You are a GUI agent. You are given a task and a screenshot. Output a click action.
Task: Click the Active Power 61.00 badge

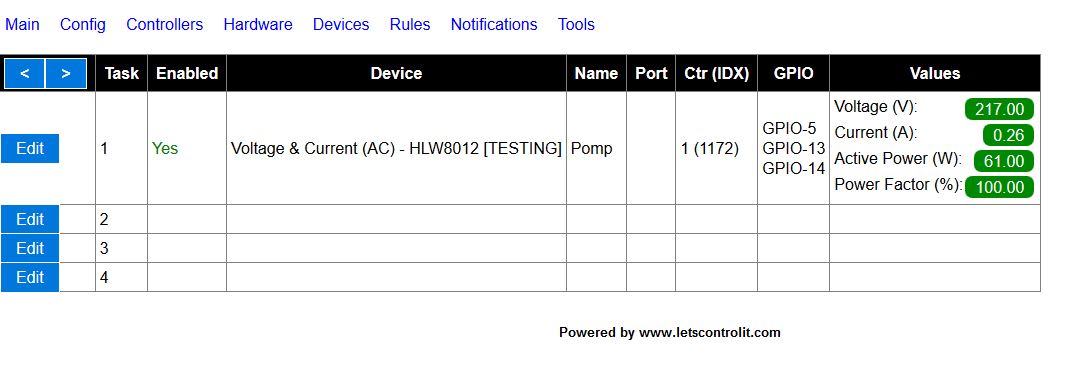pos(1004,161)
